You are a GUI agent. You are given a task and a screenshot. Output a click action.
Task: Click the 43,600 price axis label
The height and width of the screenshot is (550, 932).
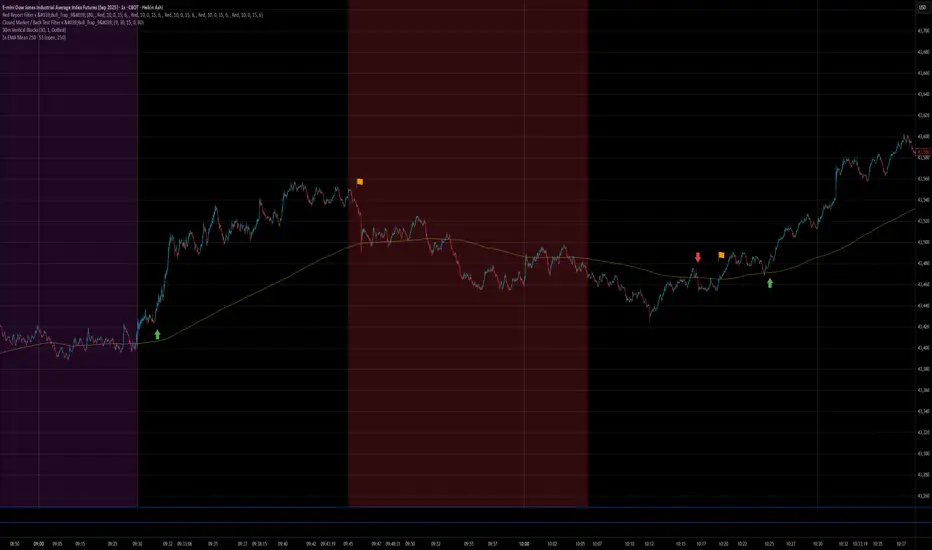[923, 136]
